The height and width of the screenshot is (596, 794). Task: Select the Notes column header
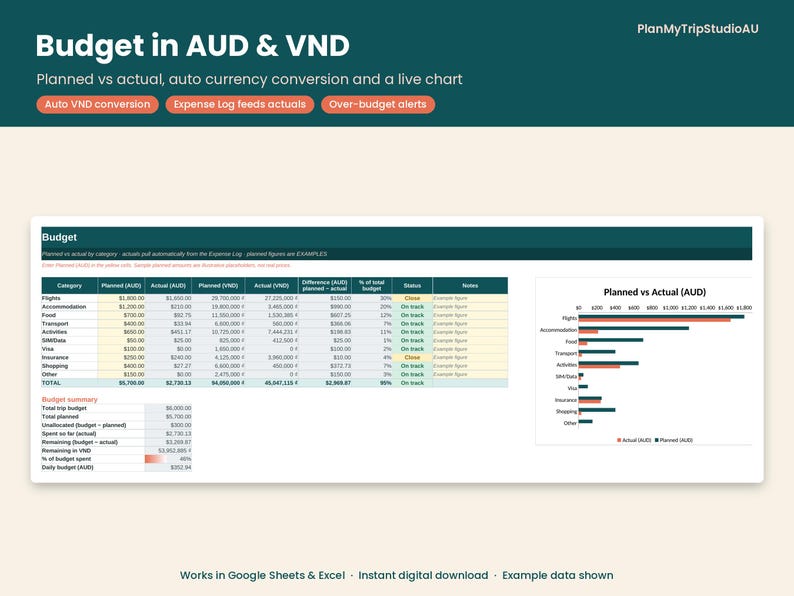(470, 286)
